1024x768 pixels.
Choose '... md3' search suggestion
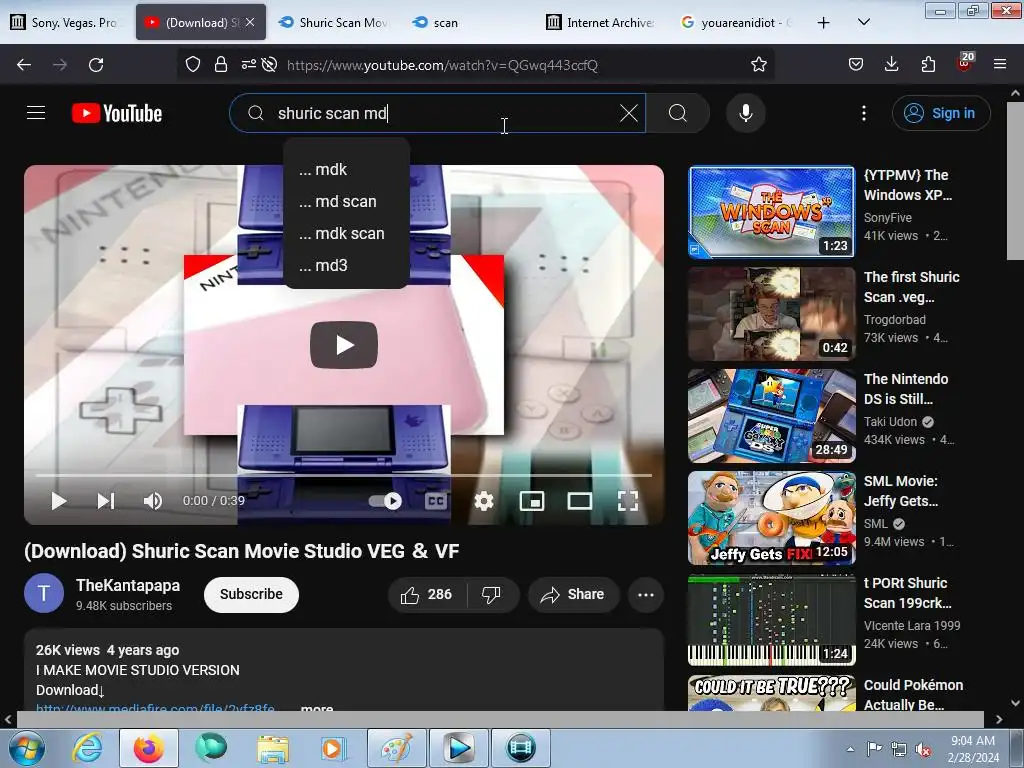(347, 265)
